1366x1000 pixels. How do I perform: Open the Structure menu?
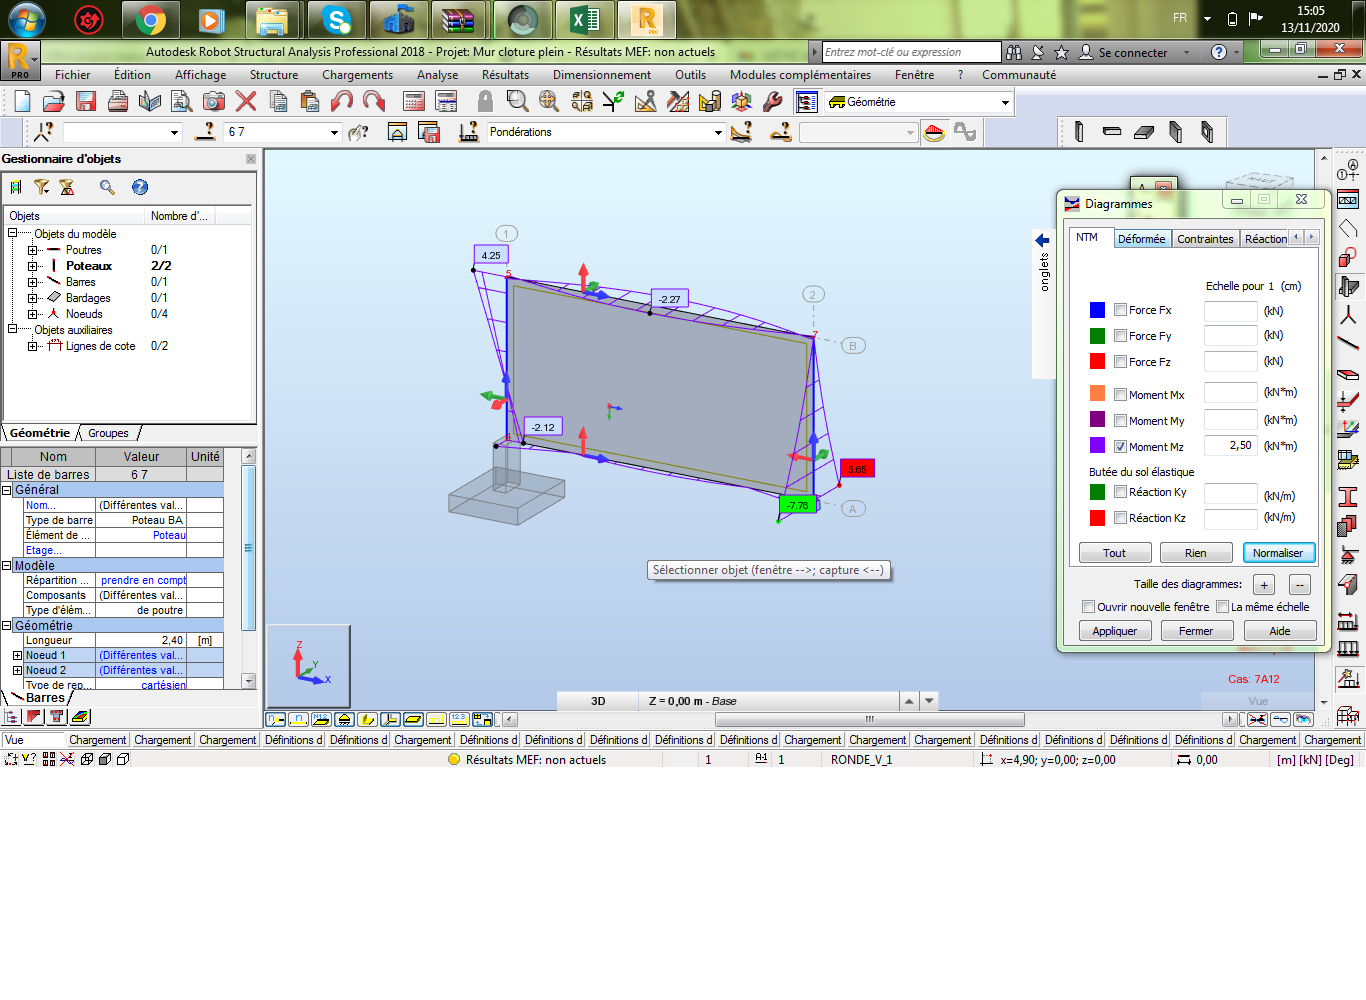point(274,75)
